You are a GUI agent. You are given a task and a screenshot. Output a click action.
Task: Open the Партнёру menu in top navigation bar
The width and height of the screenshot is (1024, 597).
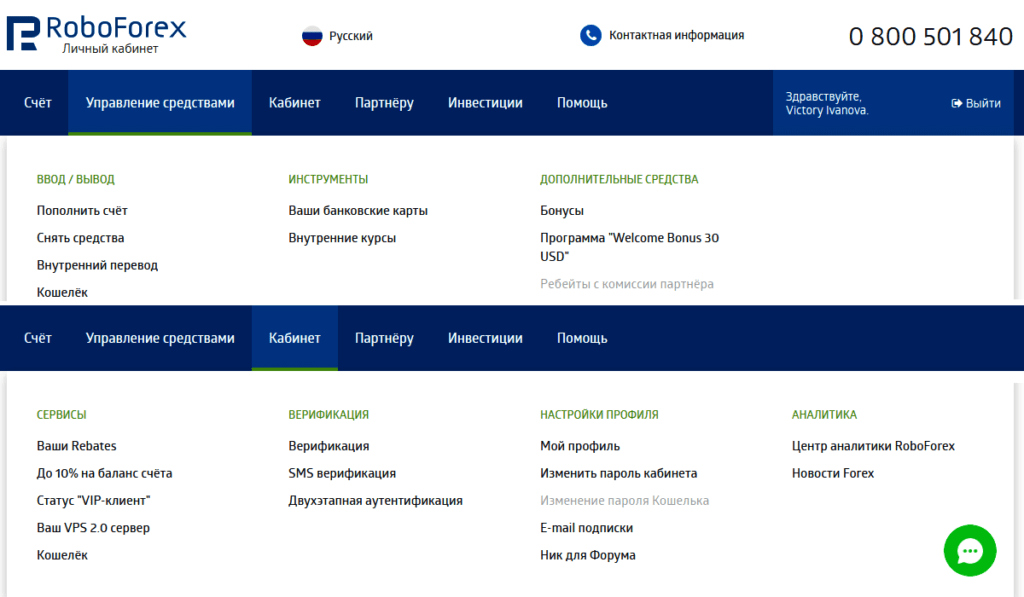[x=384, y=103]
